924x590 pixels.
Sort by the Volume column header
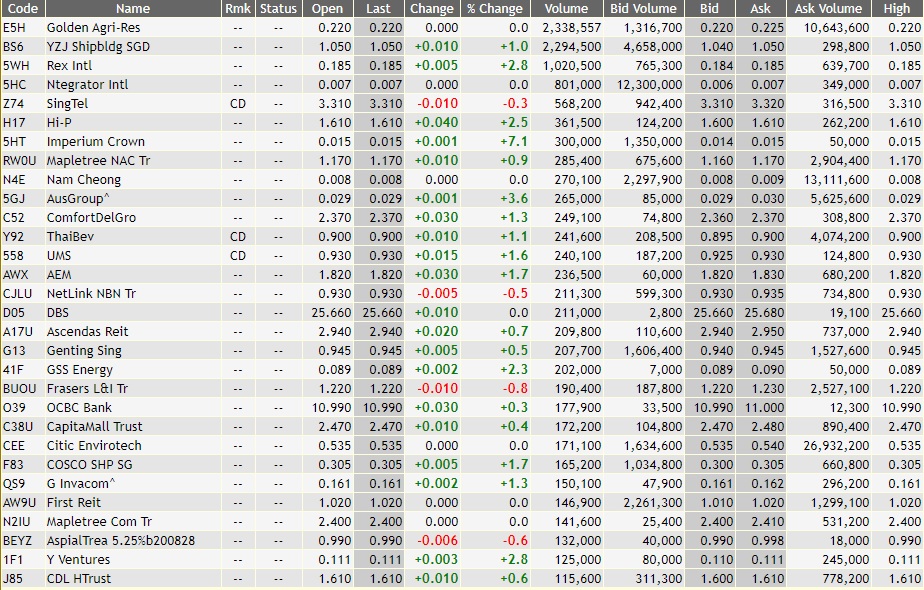click(566, 8)
